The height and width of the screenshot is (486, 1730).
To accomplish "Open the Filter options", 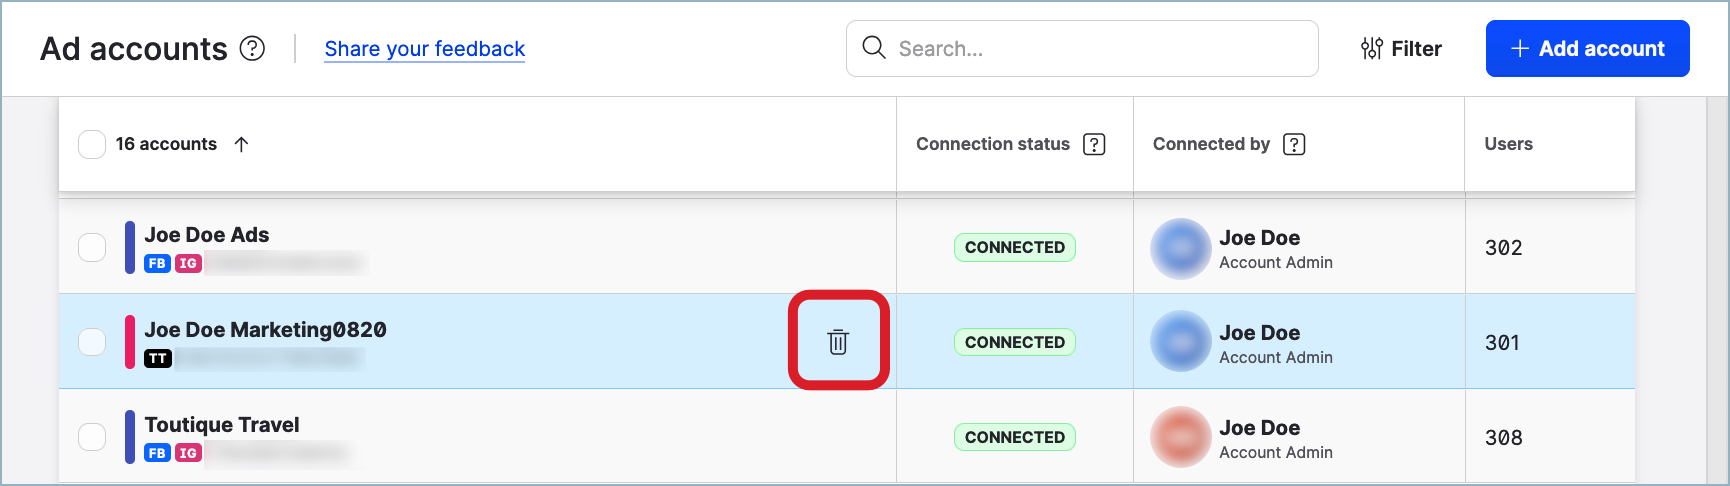I will 1401,48.
